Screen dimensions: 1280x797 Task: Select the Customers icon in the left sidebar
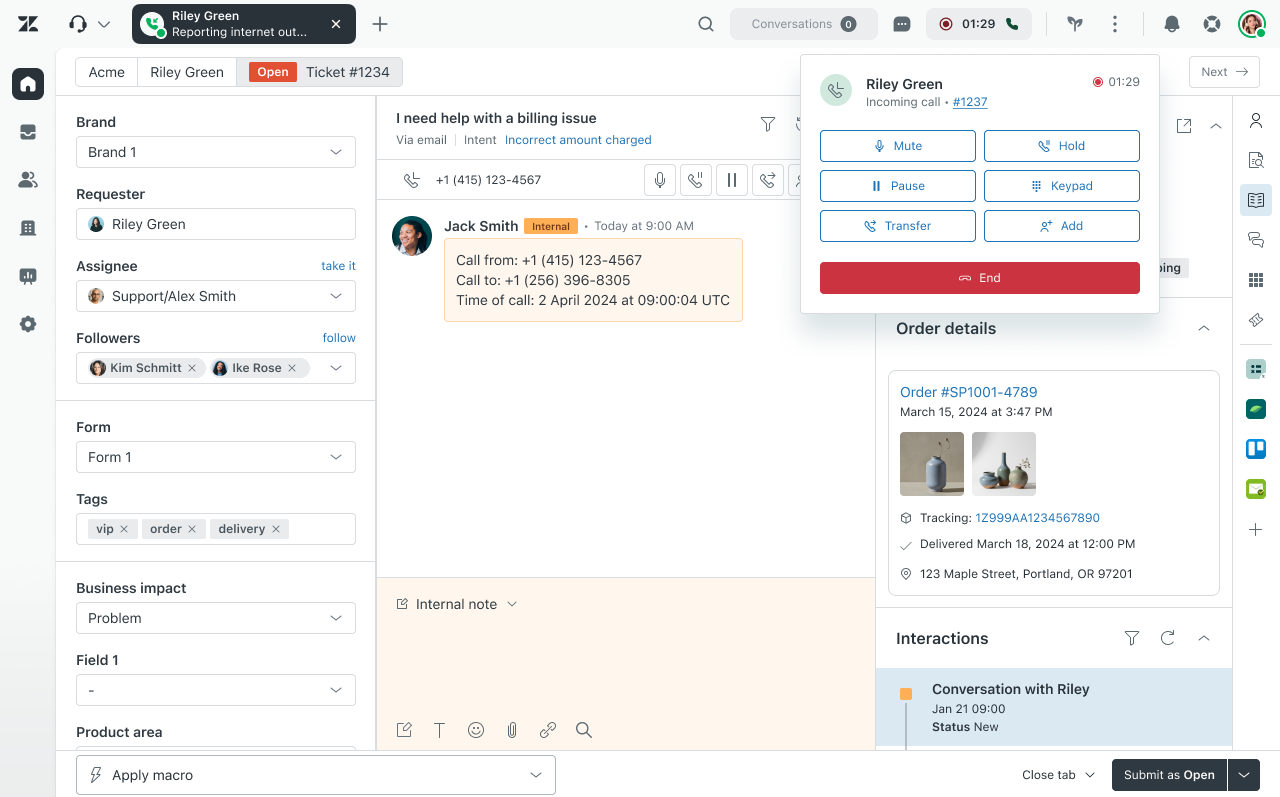pos(27,180)
